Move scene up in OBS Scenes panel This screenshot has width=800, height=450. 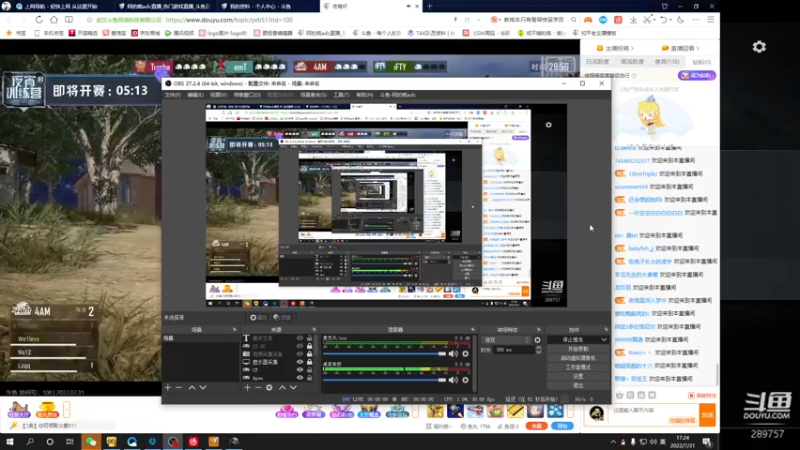click(x=192, y=388)
